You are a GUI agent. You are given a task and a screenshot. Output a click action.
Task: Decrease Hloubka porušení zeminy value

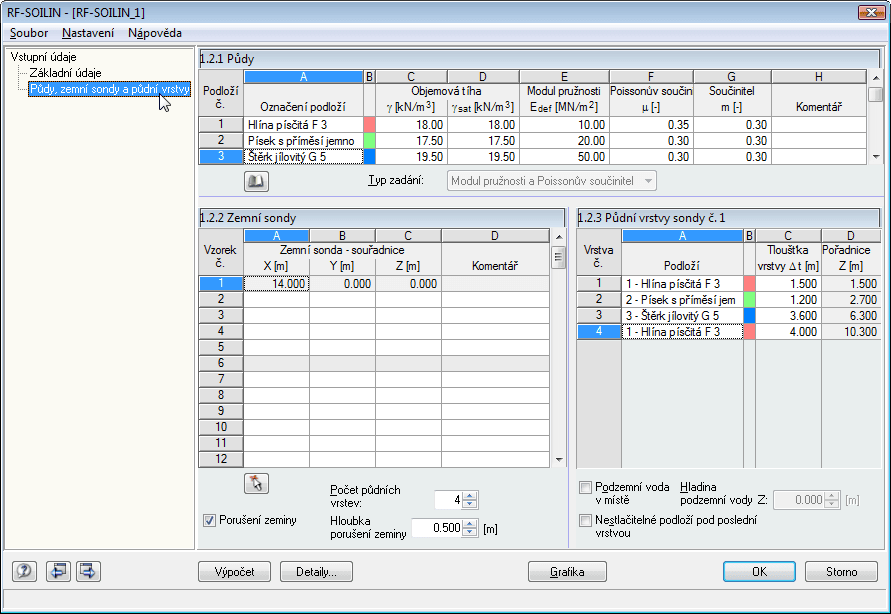click(469, 532)
